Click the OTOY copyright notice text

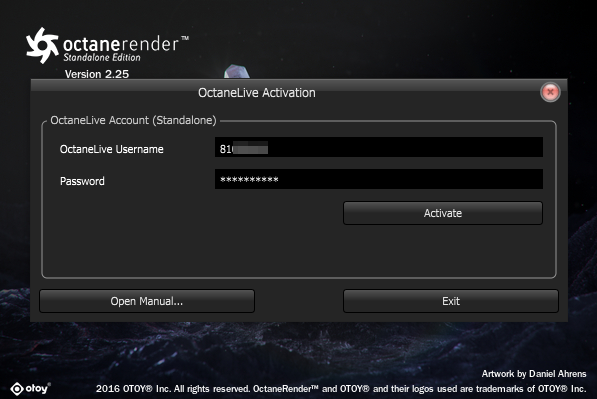[x=341, y=389]
